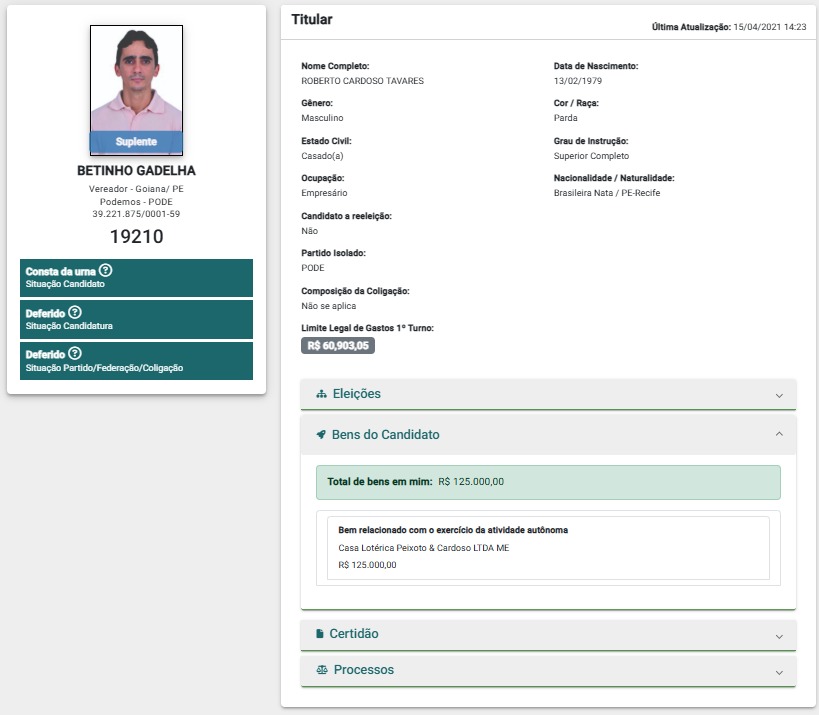Expand the Certidão section chevron
The width and height of the screenshot is (819, 715).
point(779,636)
